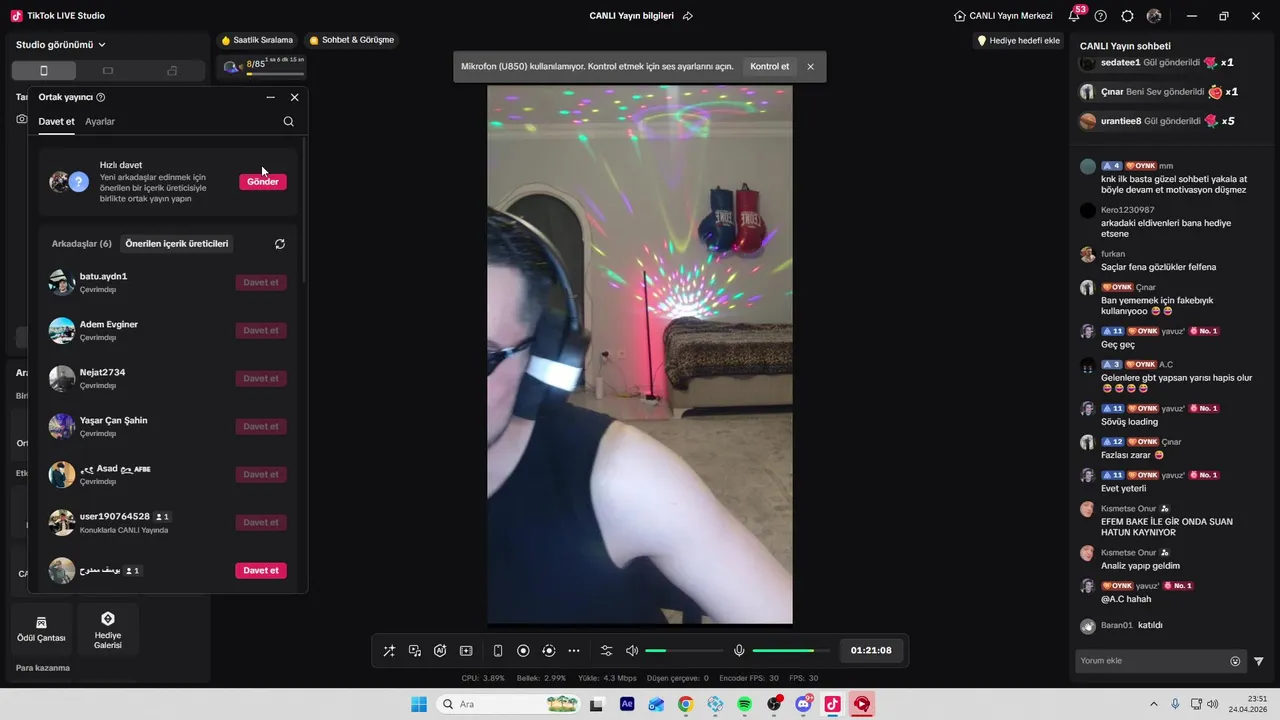Click Hediye hedefi ekle button
Screen dimensions: 1280x720
(1018, 40)
